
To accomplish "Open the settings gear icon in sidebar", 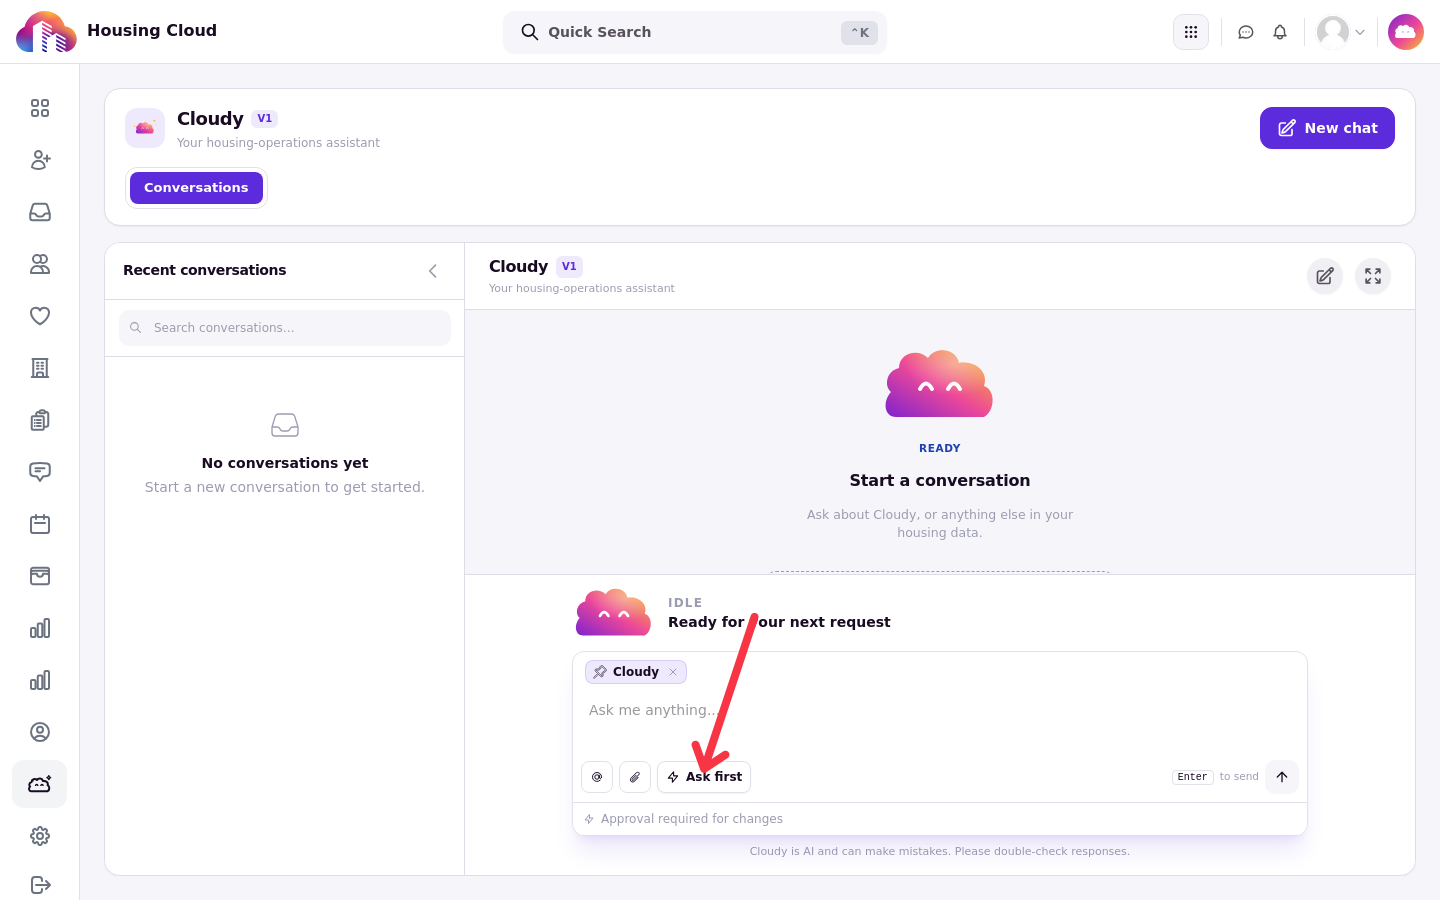I will (40, 836).
